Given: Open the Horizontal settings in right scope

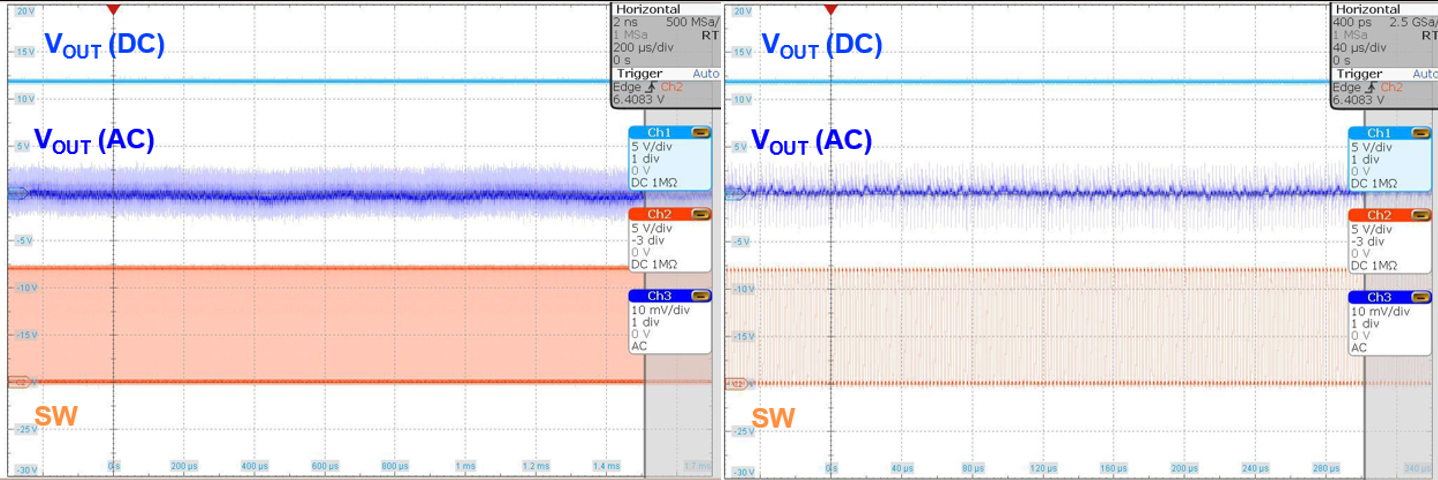Looking at the screenshot, I should [1370, 9].
